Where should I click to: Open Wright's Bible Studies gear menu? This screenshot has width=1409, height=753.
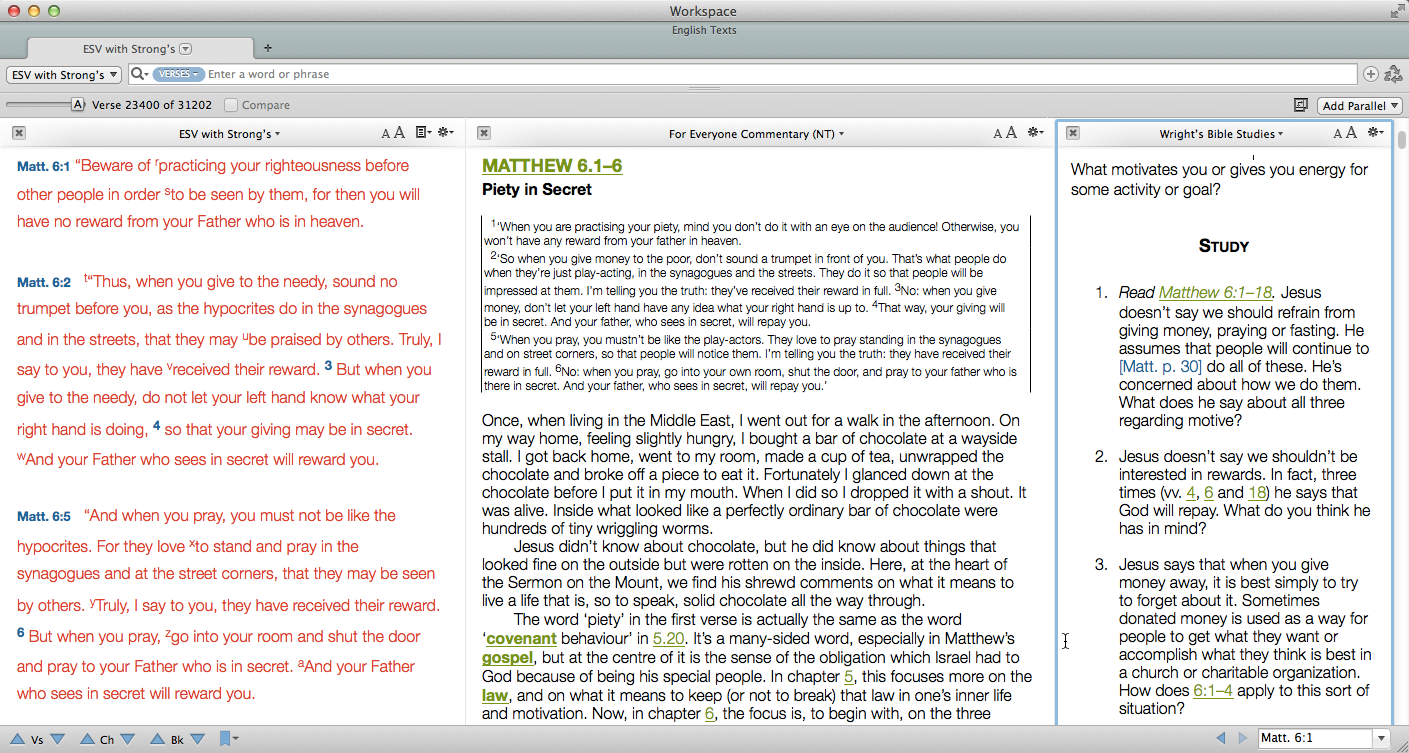(1376, 133)
